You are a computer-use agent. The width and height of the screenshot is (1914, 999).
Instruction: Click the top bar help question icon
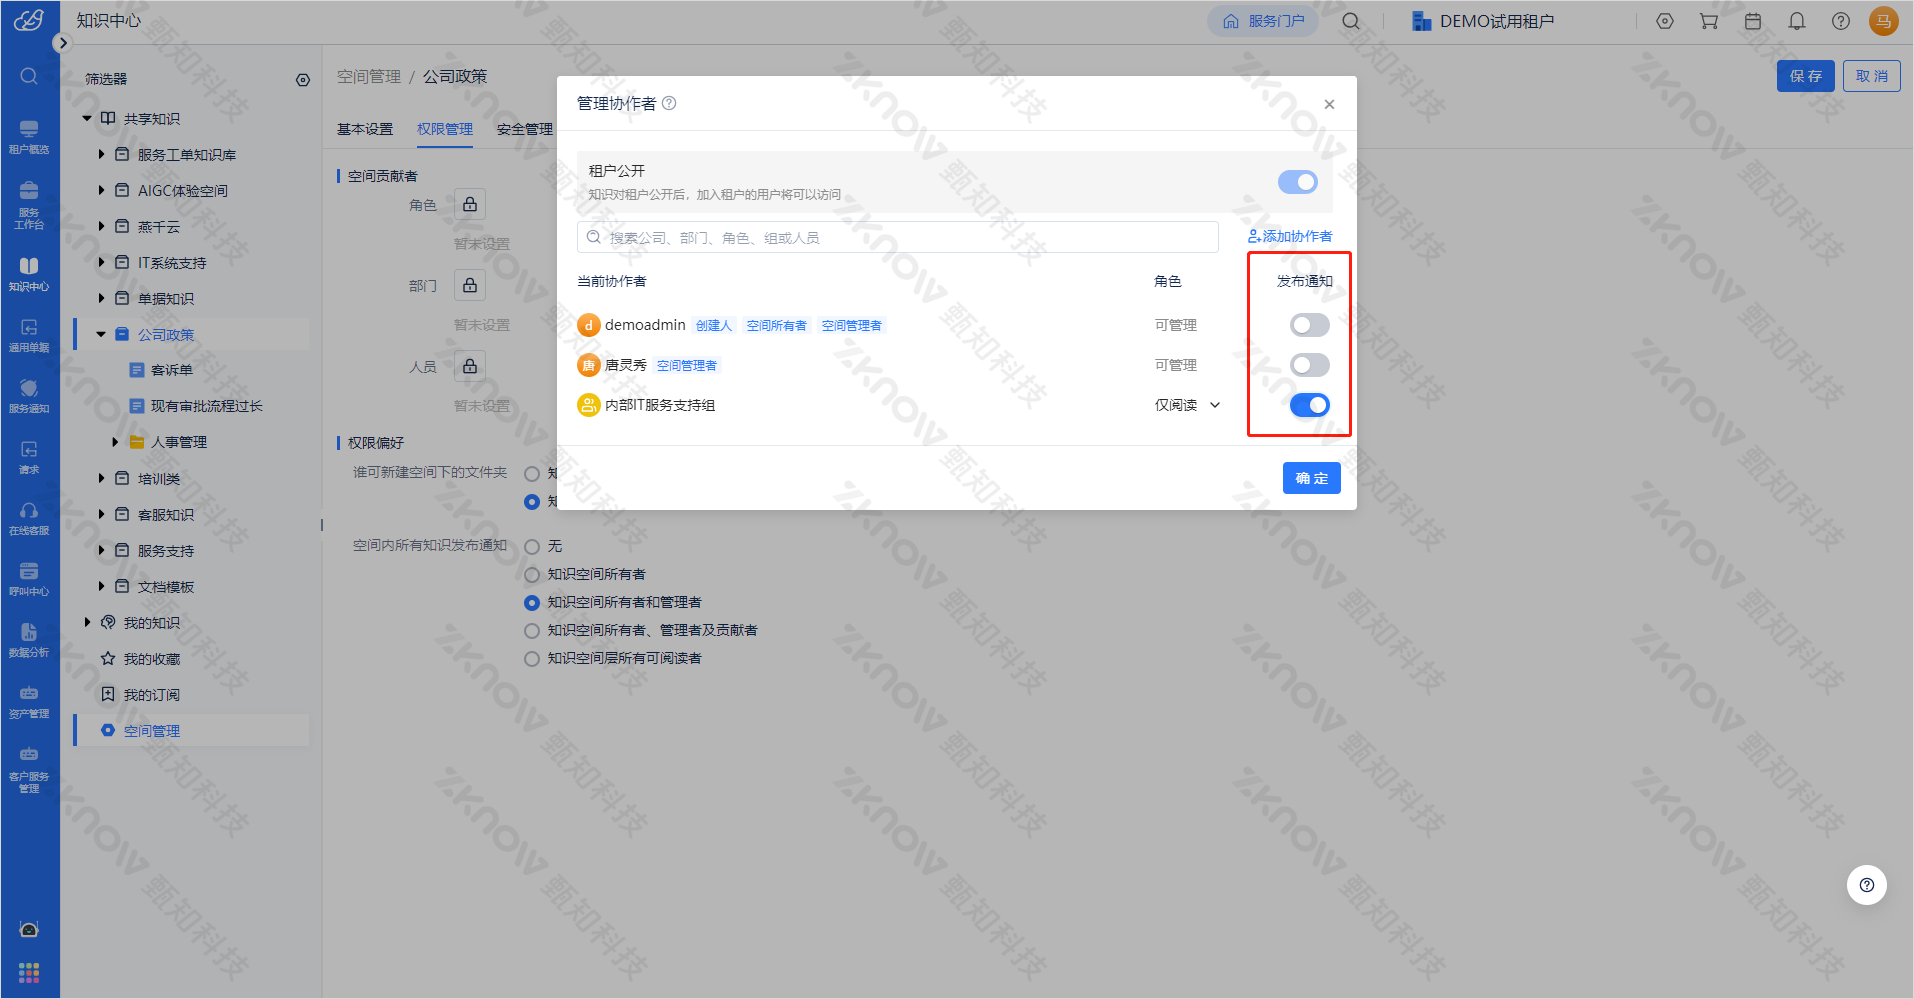coord(1841,21)
